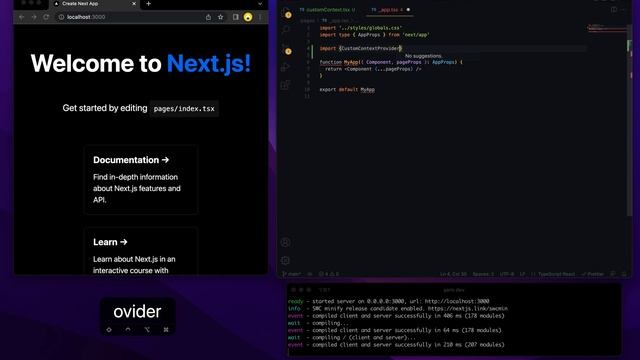Click the git branch indicator in the status bar
640x360 pixels.
click(291, 274)
